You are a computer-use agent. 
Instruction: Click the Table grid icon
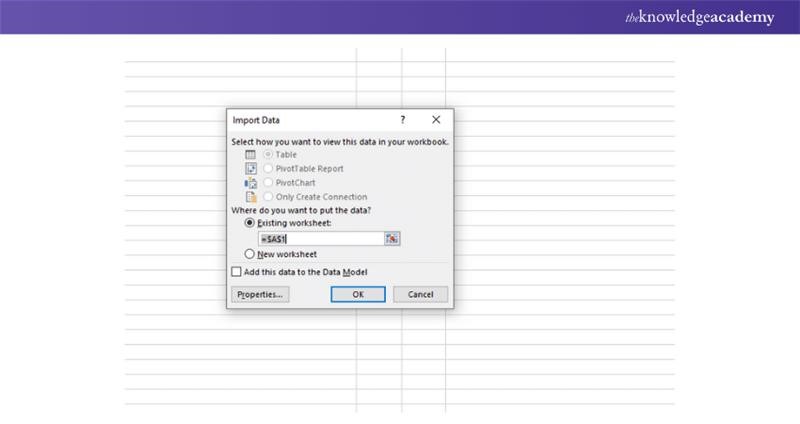[x=251, y=155]
